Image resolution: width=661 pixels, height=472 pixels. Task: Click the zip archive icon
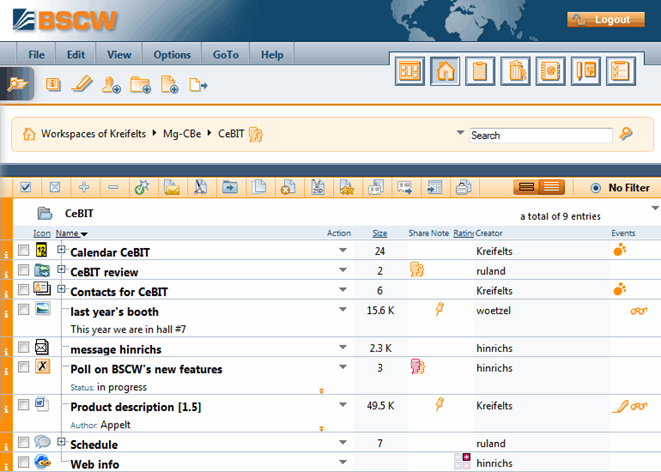click(x=317, y=187)
